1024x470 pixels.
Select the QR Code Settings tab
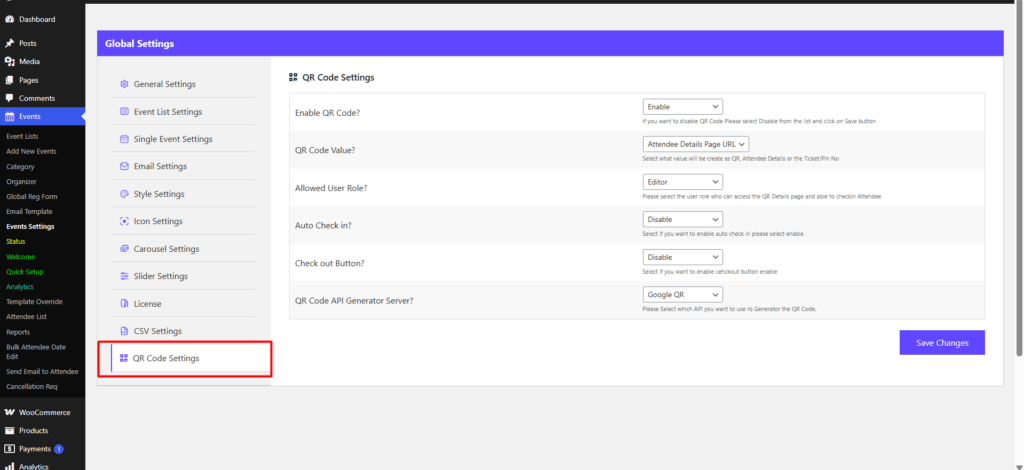[x=190, y=358]
